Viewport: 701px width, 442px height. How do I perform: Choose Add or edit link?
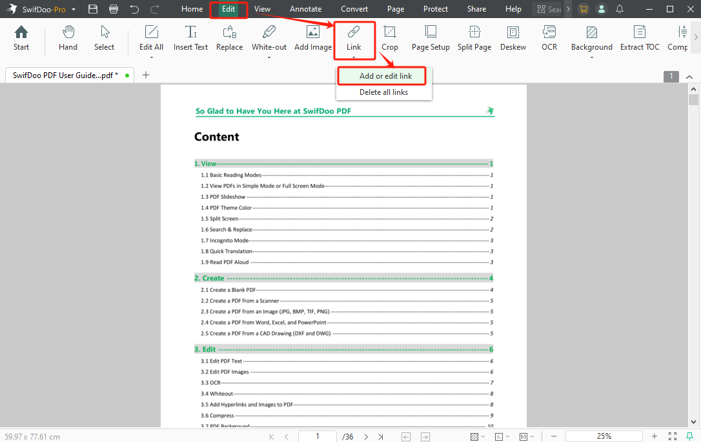[x=385, y=76]
